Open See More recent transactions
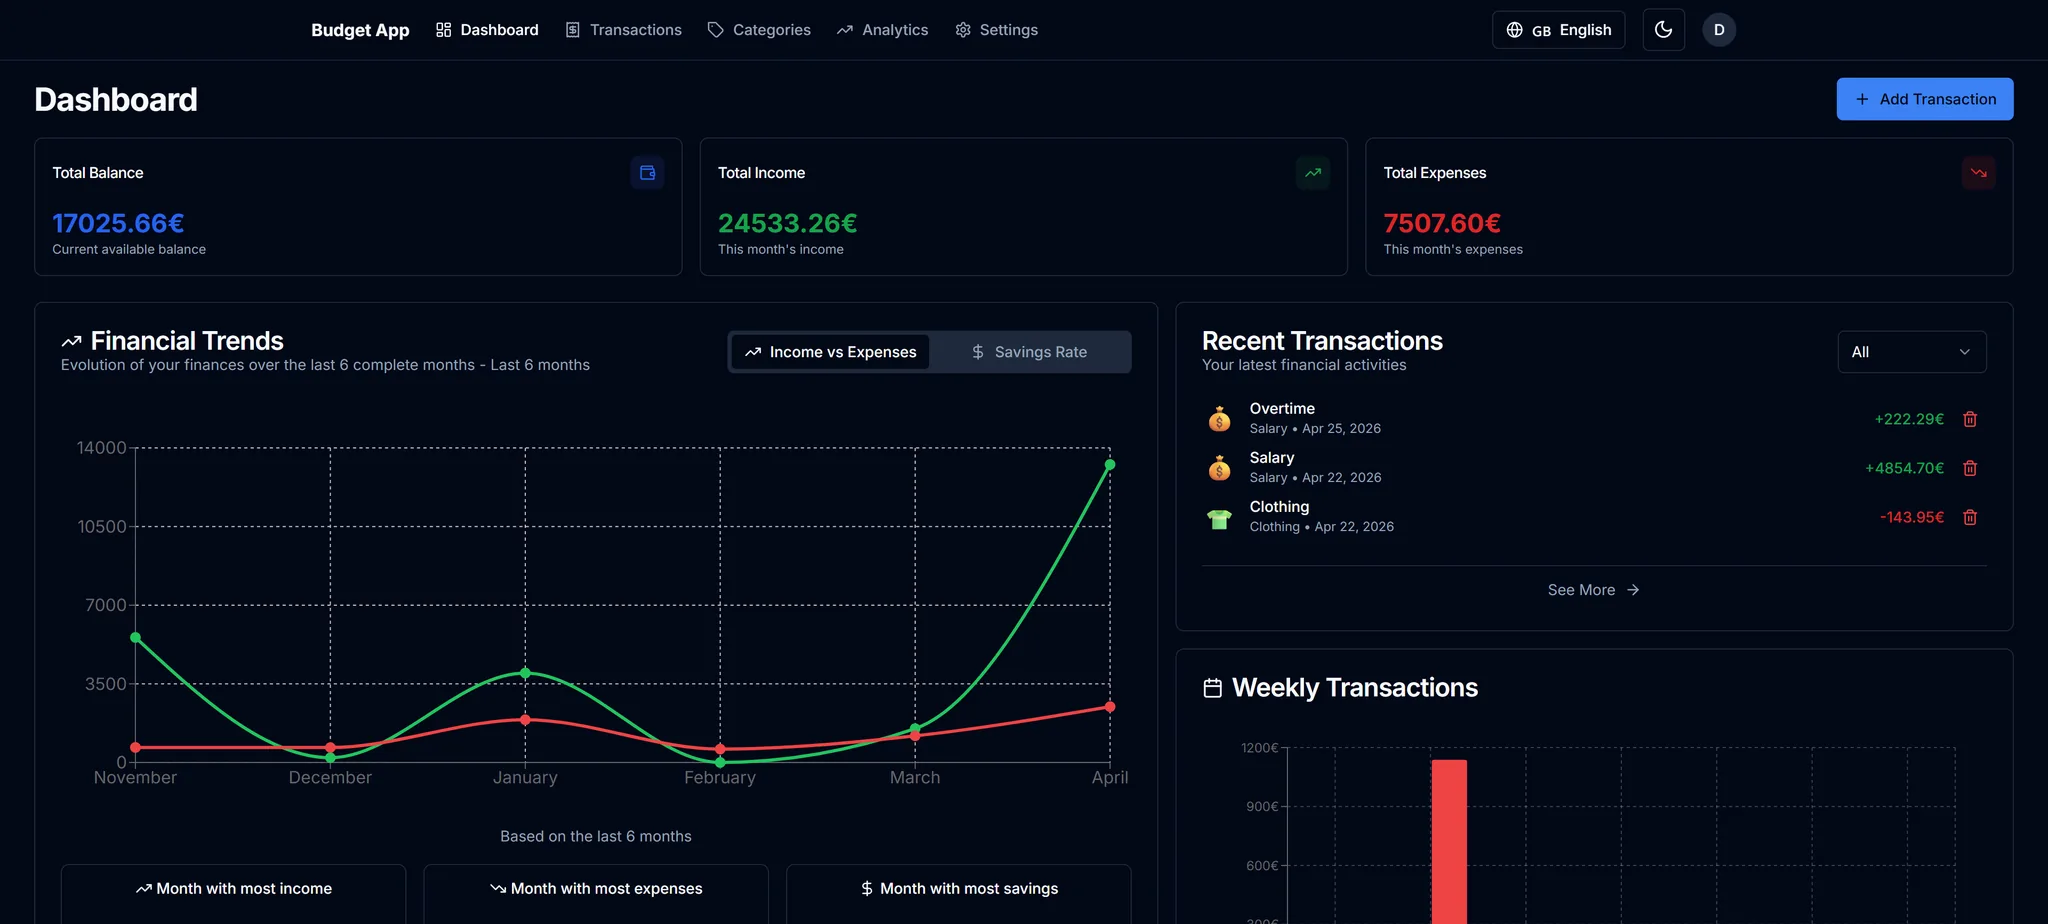2048x924 pixels. coord(1594,590)
